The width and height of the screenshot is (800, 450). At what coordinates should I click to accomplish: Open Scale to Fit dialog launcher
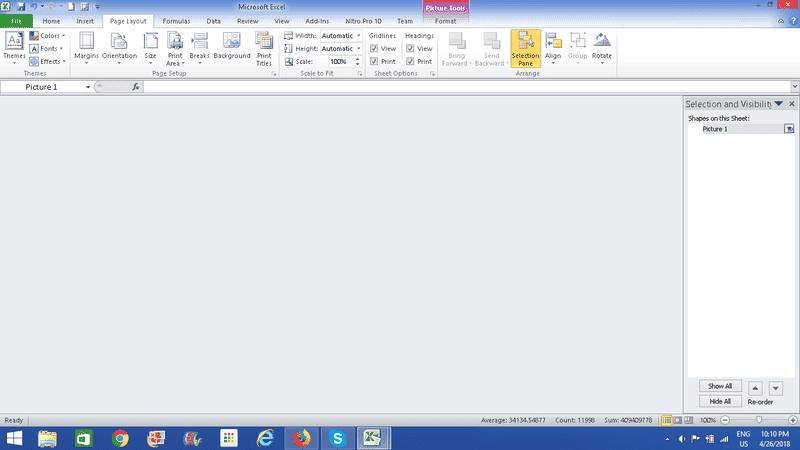pos(360,74)
